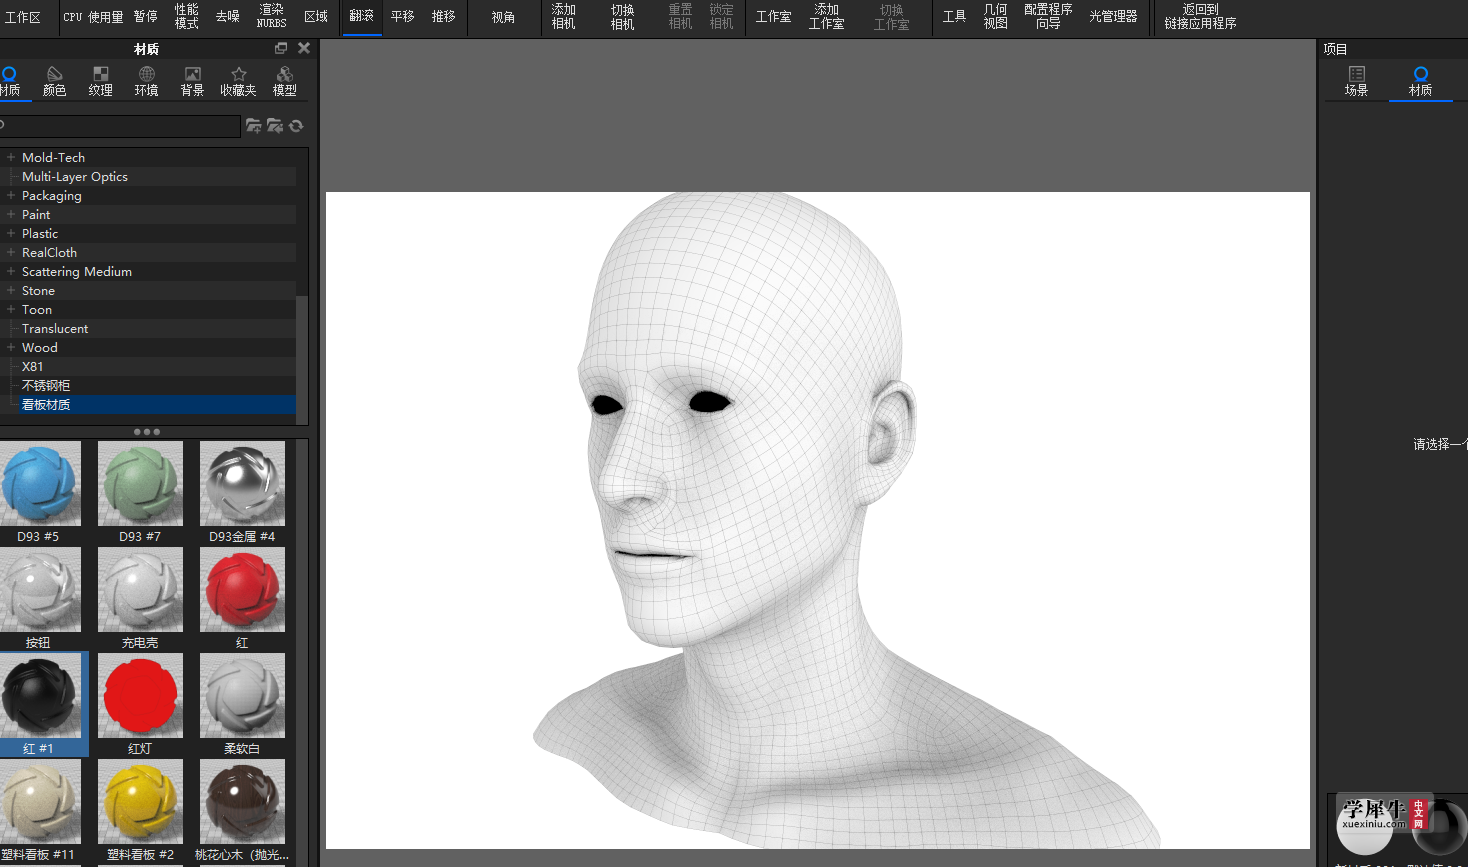Select the 充电壳 material thumbnail
Screen dimensions: 1468x867
(140, 590)
